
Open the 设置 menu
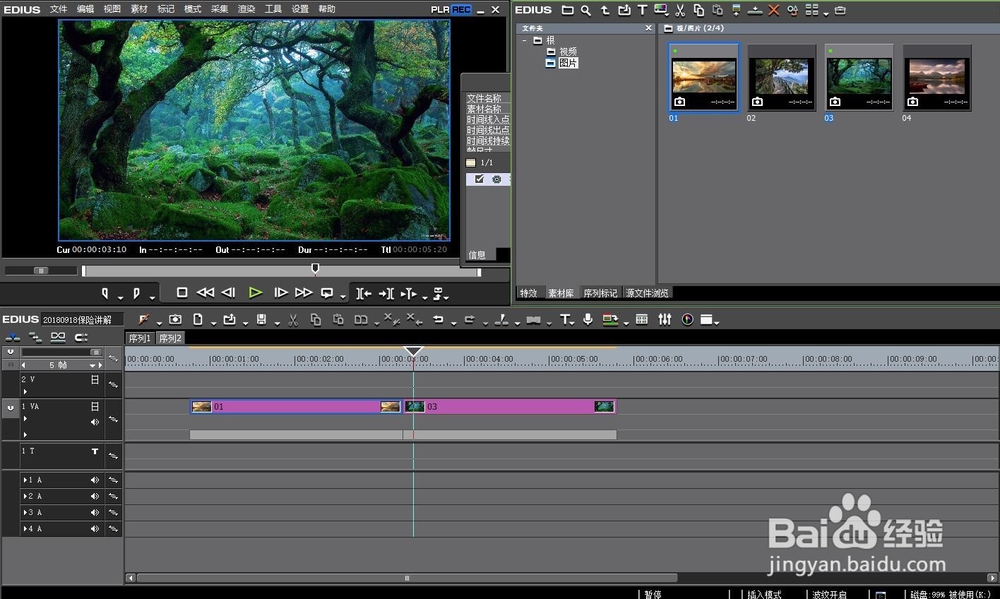click(x=300, y=9)
